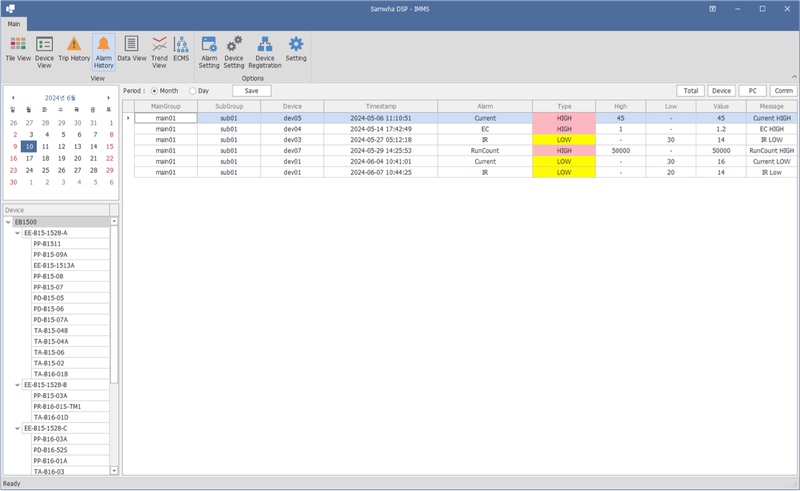The image size is (800, 491).
Task: Select timestamp 2024-05-14 17:42:49 cell
Action: [x=381, y=129]
